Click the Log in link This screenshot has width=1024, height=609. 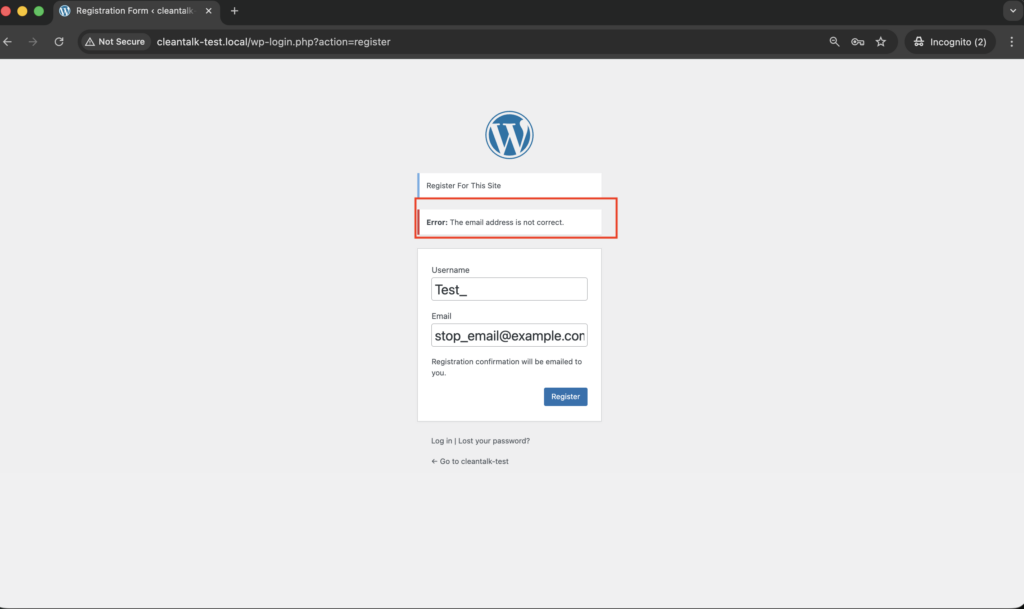tap(440, 440)
